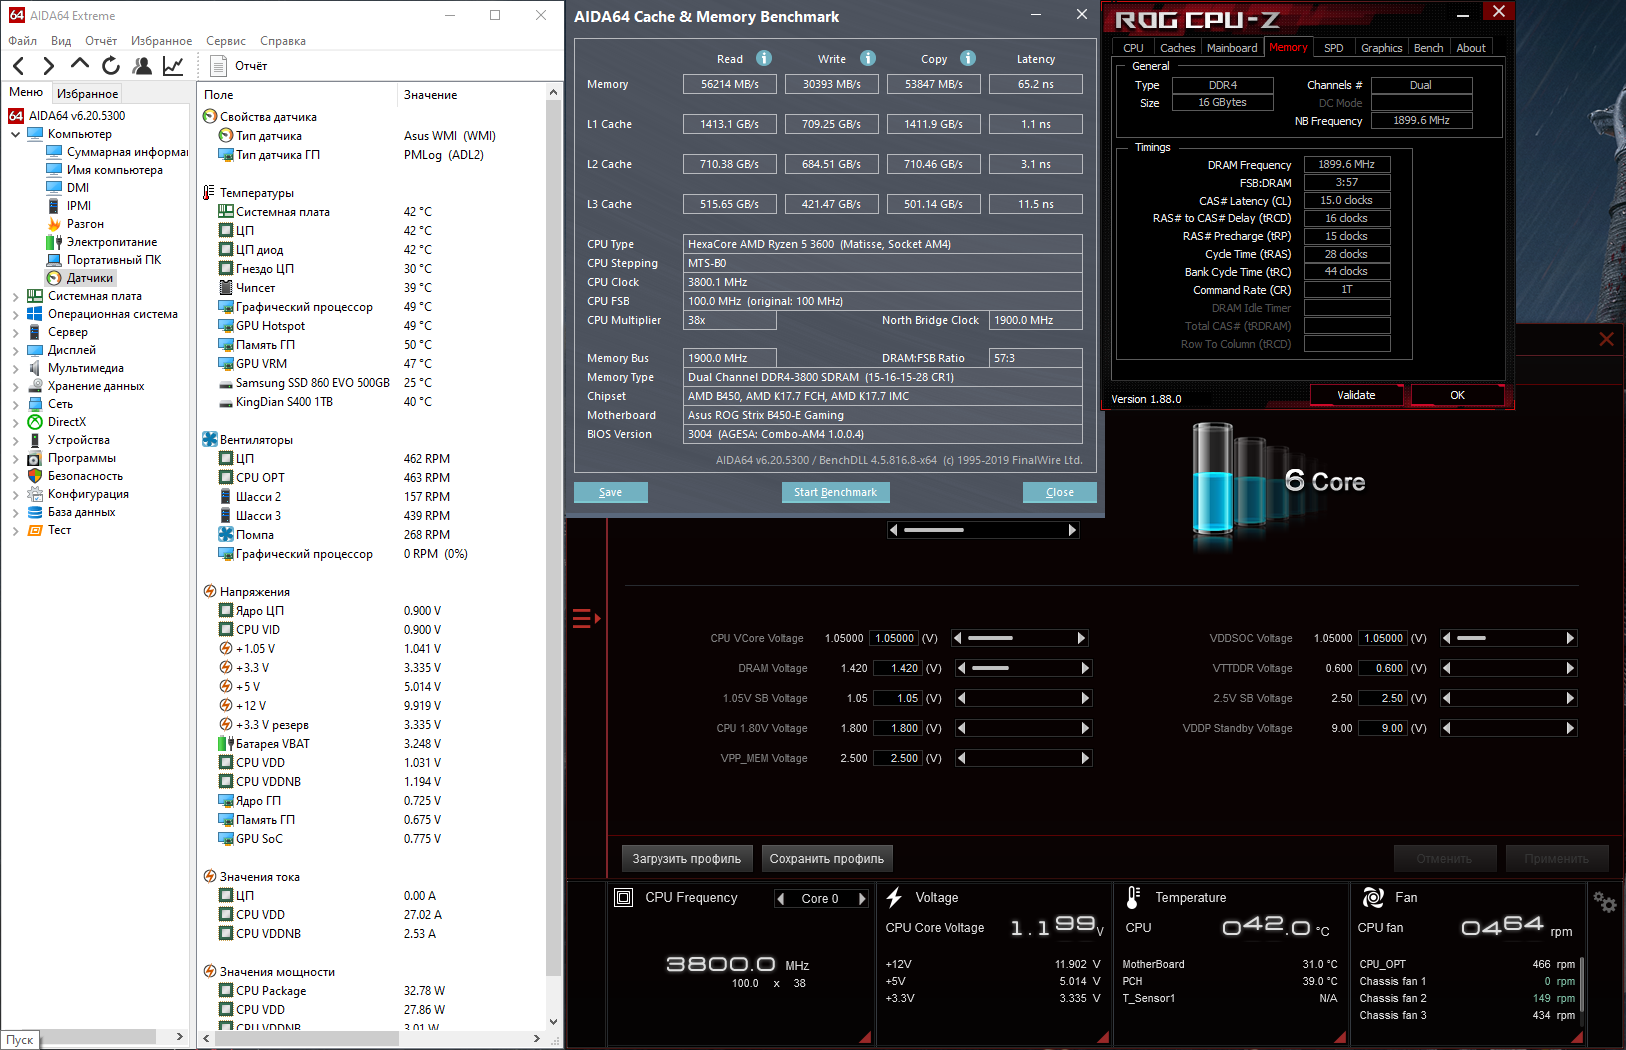Select next core in CPU Frequency selector

862,899
